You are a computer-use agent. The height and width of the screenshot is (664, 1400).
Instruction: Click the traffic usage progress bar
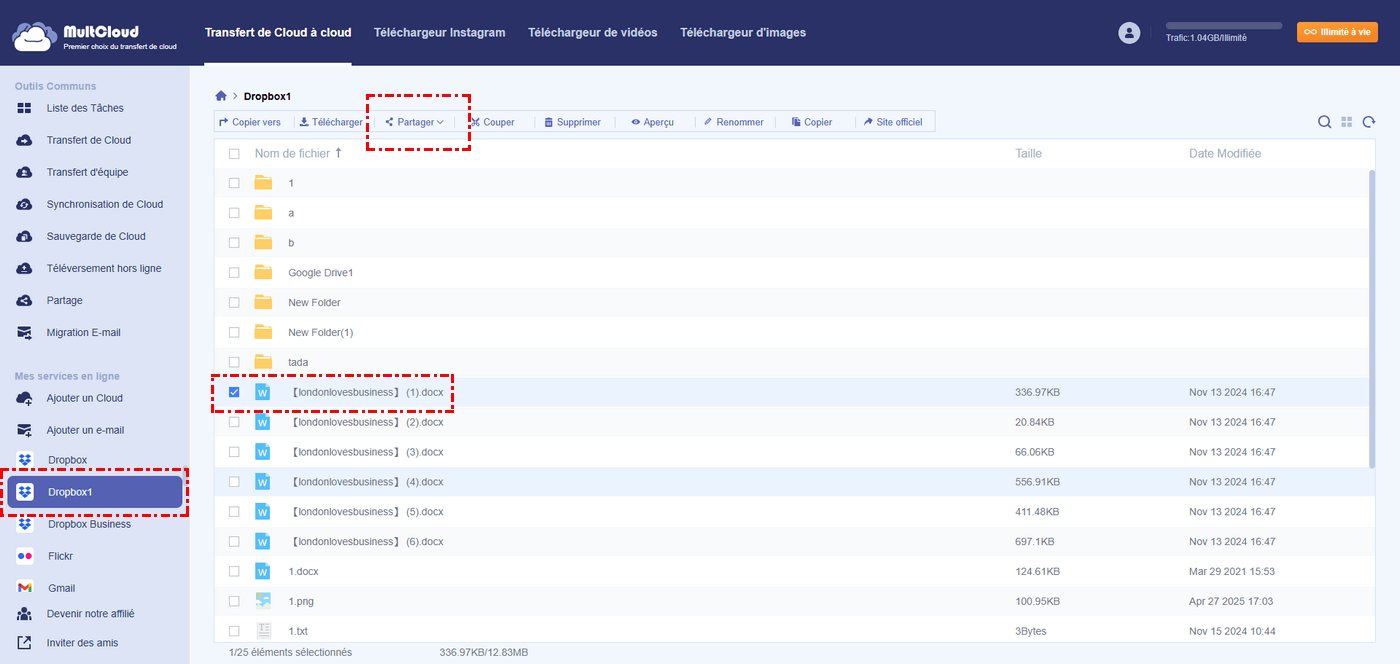coord(1223,26)
